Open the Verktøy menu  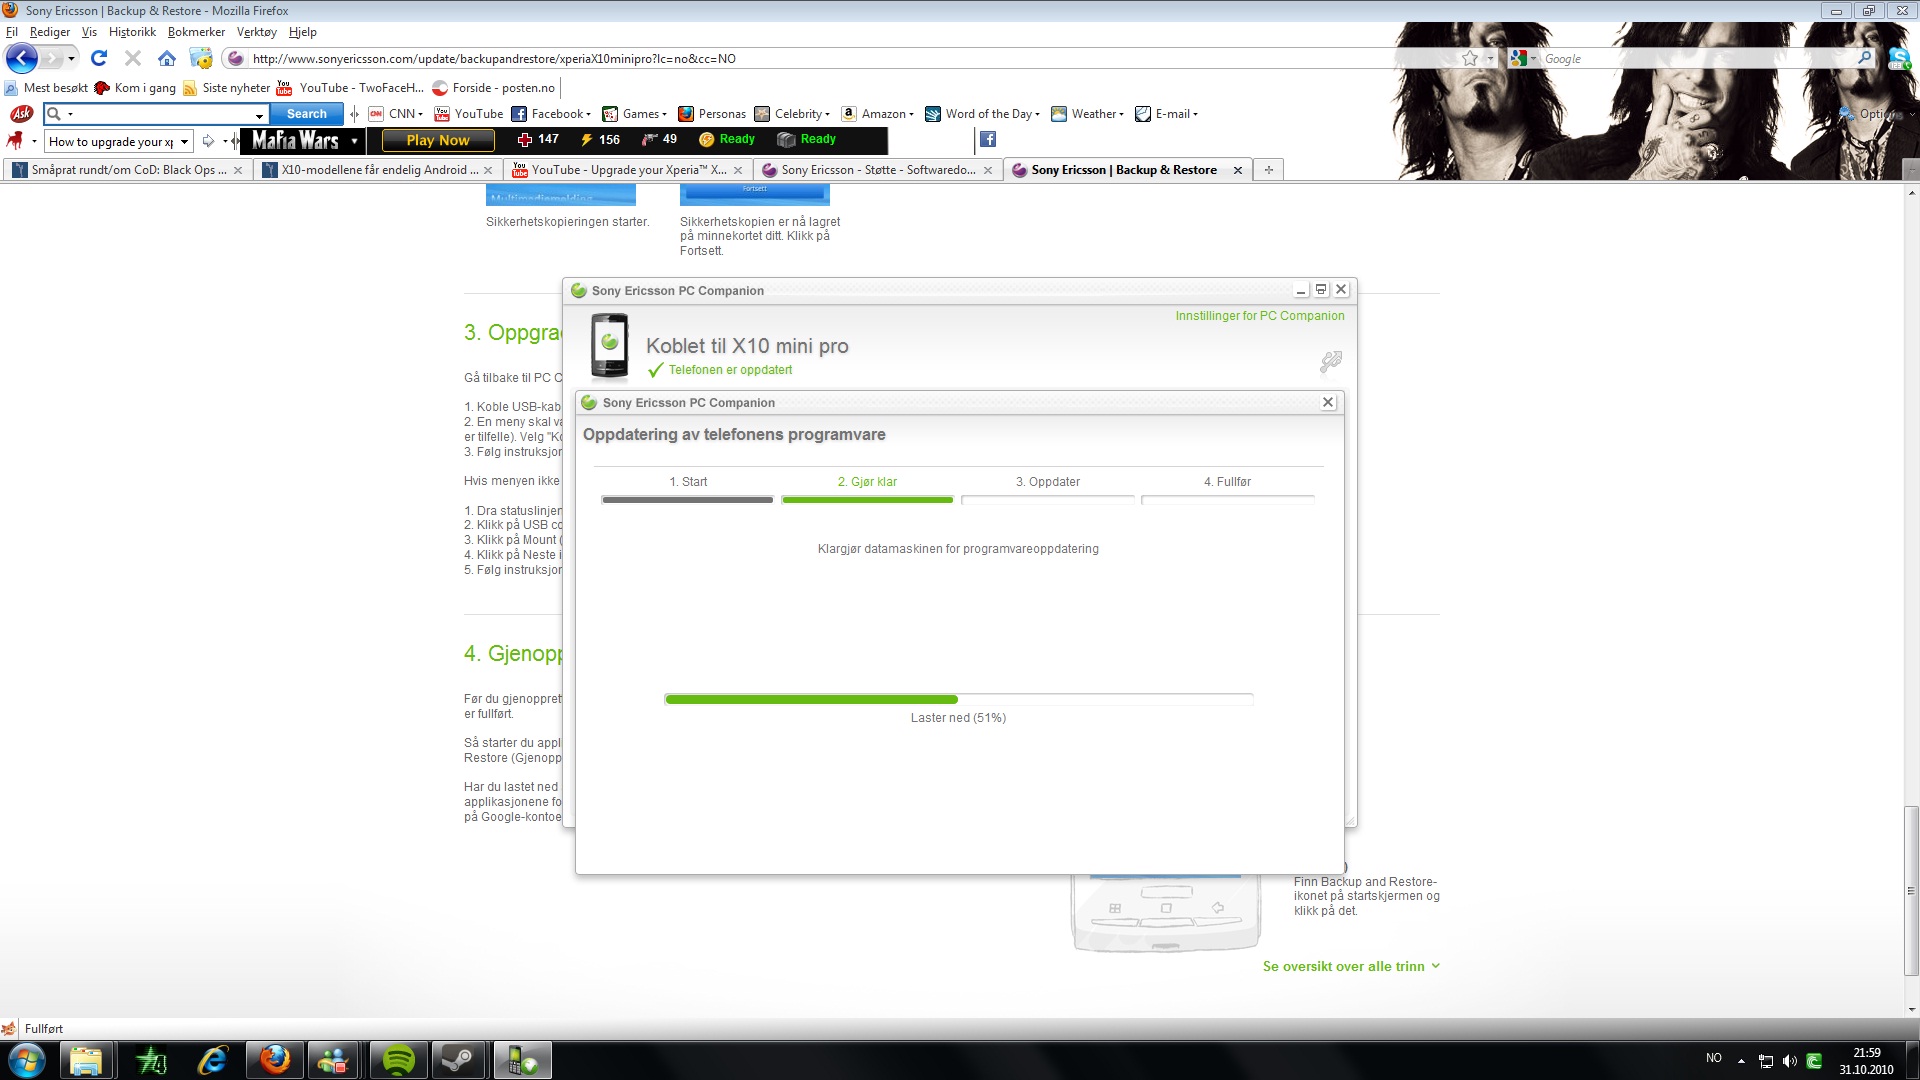point(256,32)
